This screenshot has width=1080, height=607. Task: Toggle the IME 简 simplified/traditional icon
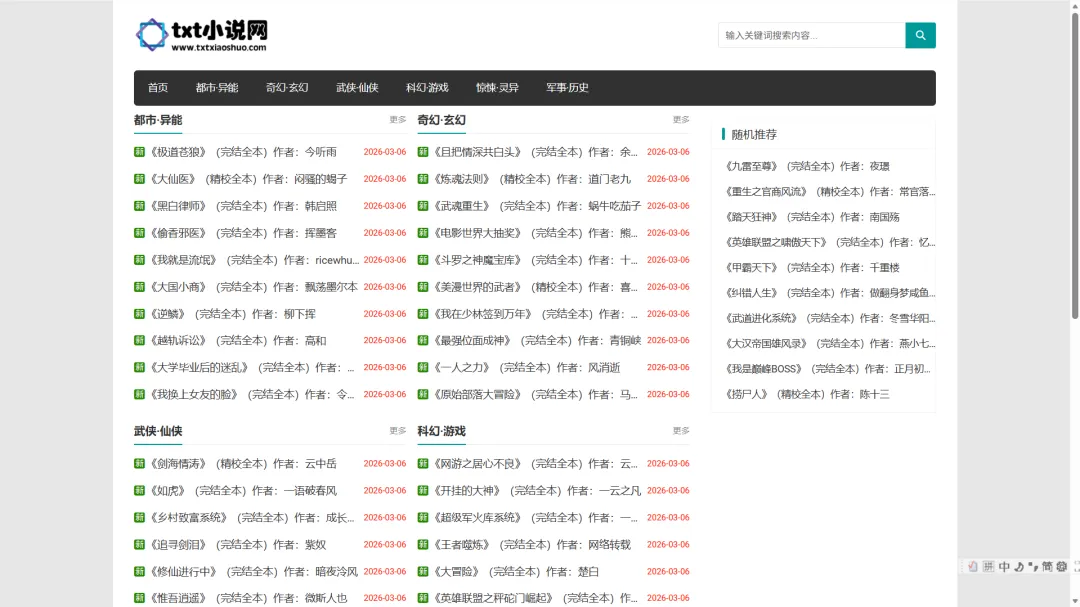(x=1047, y=566)
